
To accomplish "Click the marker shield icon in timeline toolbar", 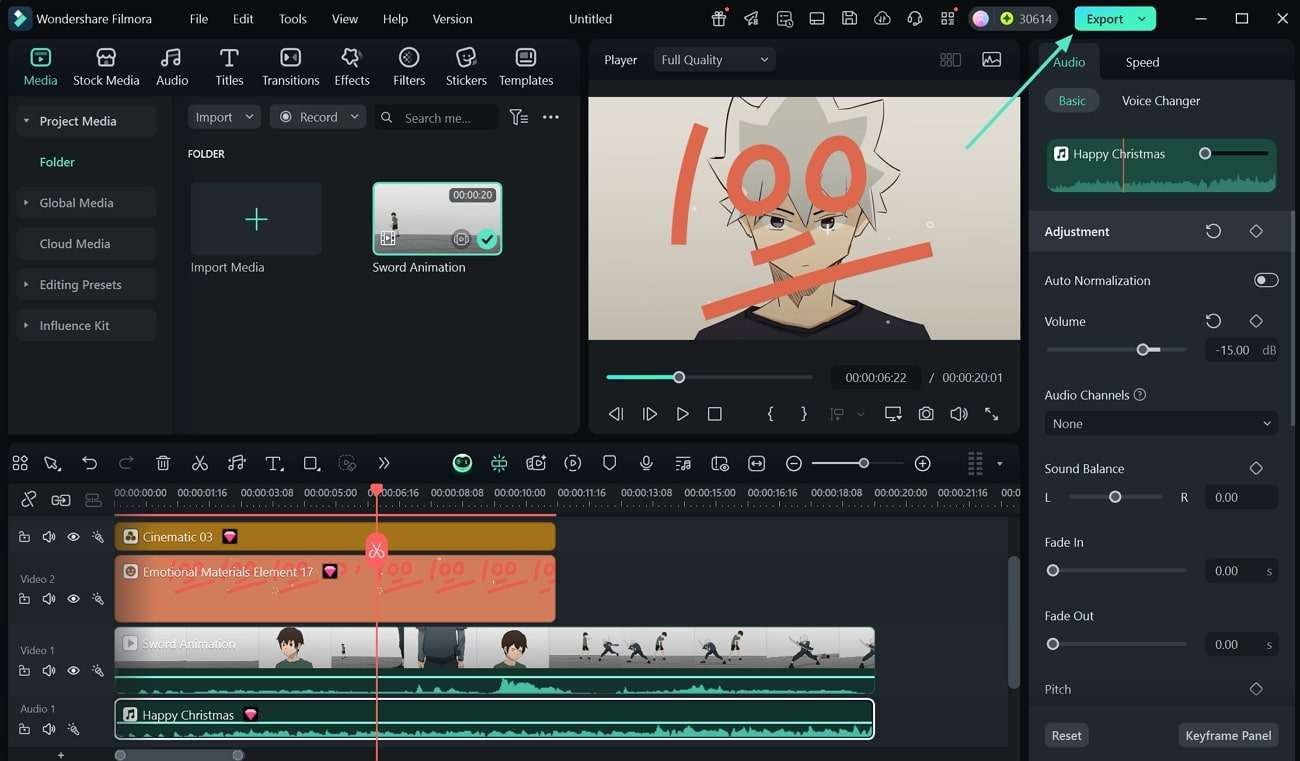I will (x=609, y=463).
